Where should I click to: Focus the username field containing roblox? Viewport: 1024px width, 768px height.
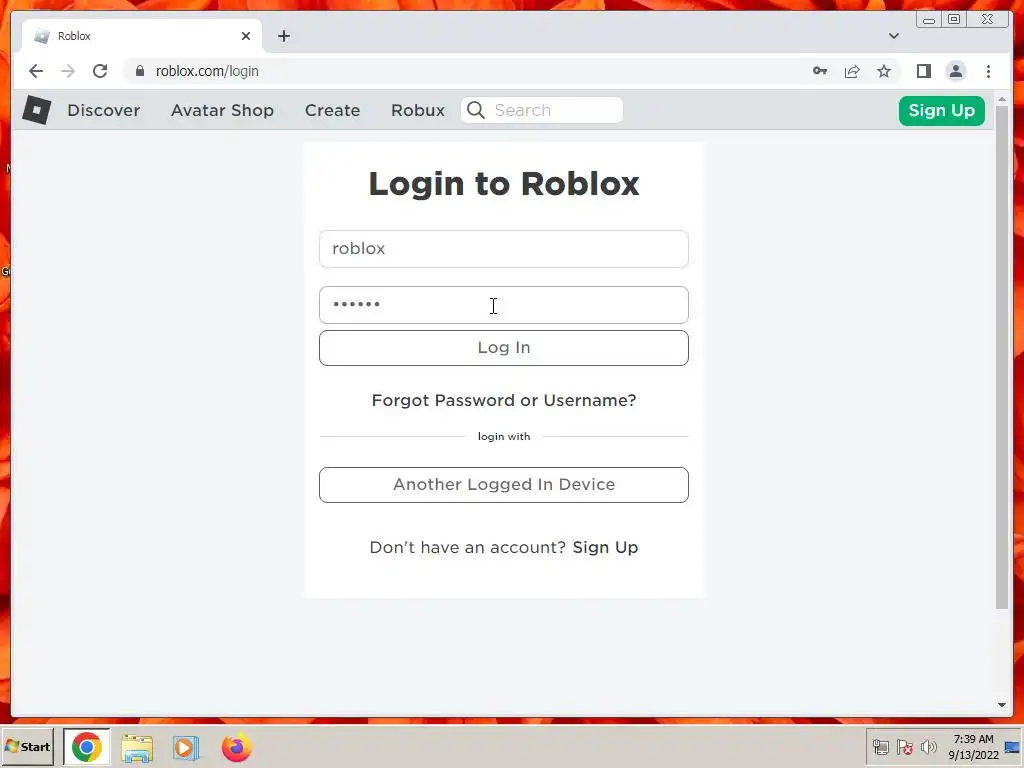tap(504, 249)
